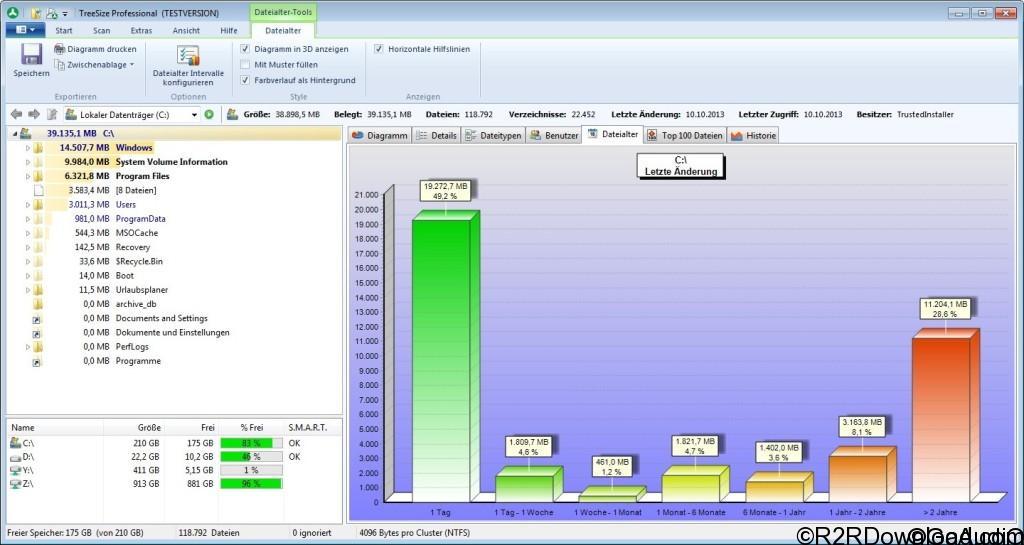Open the blue application menu button
The image size is (1024, 545).
(x=25, y=30)
